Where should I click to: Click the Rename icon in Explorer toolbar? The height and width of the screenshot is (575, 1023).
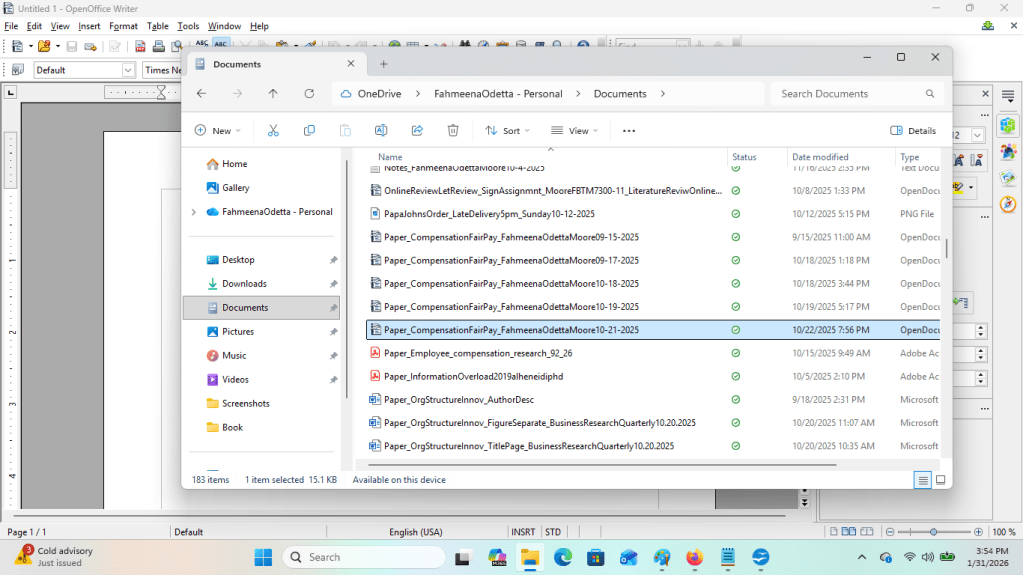(381, 131)
